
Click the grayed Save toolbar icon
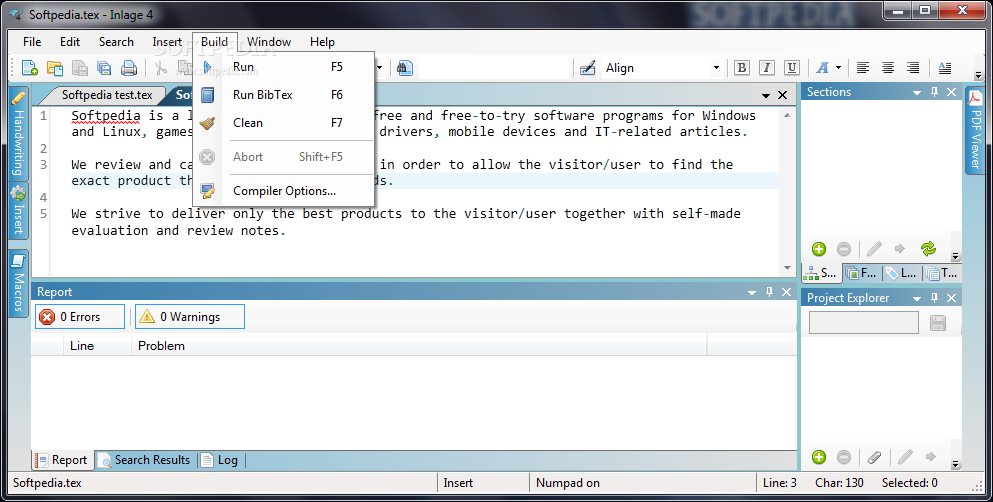pyautogui.click(x=80, y=68)
